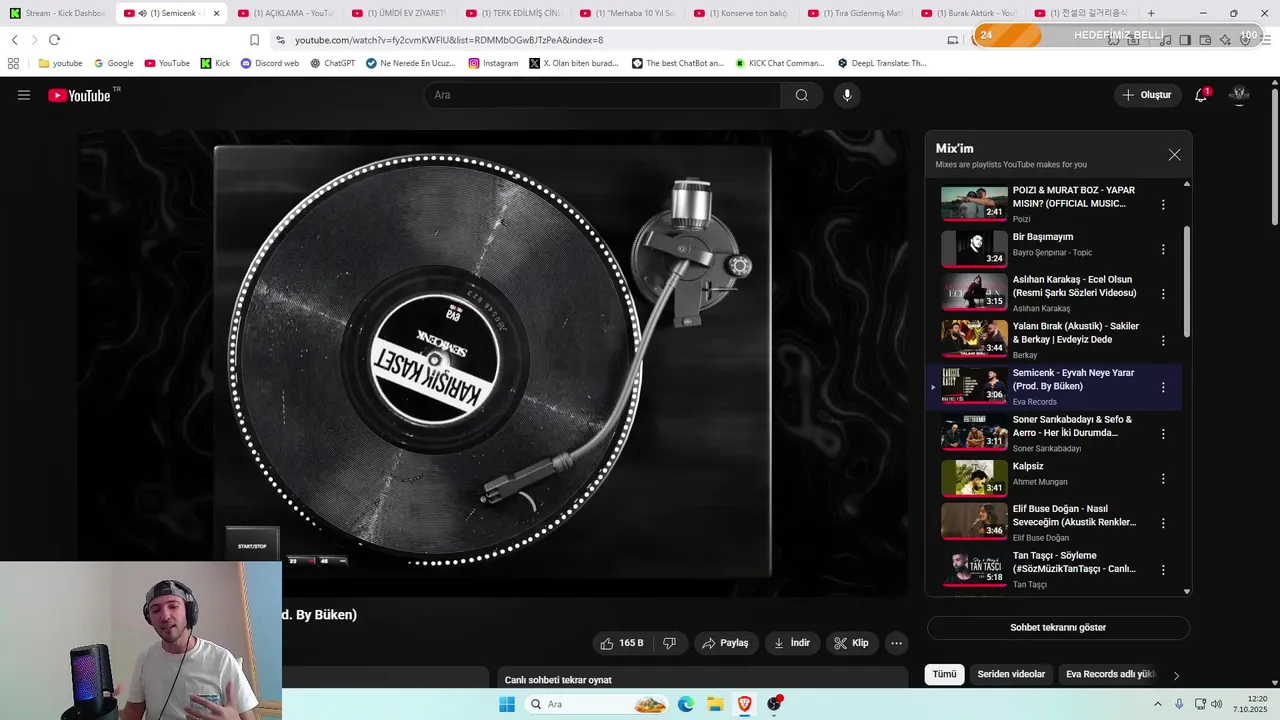This screenshot has height=720, width=1280.
Task: Open the Instagram bookmark
Action: (x=493, y=63)
